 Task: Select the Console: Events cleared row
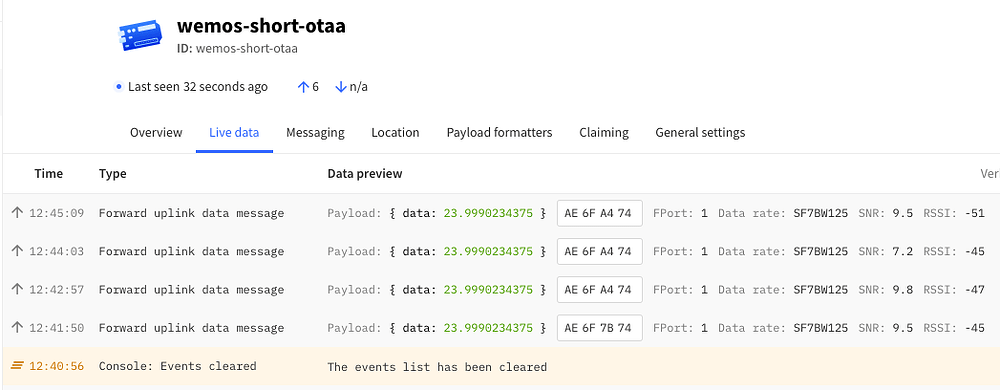coord(501,366)
